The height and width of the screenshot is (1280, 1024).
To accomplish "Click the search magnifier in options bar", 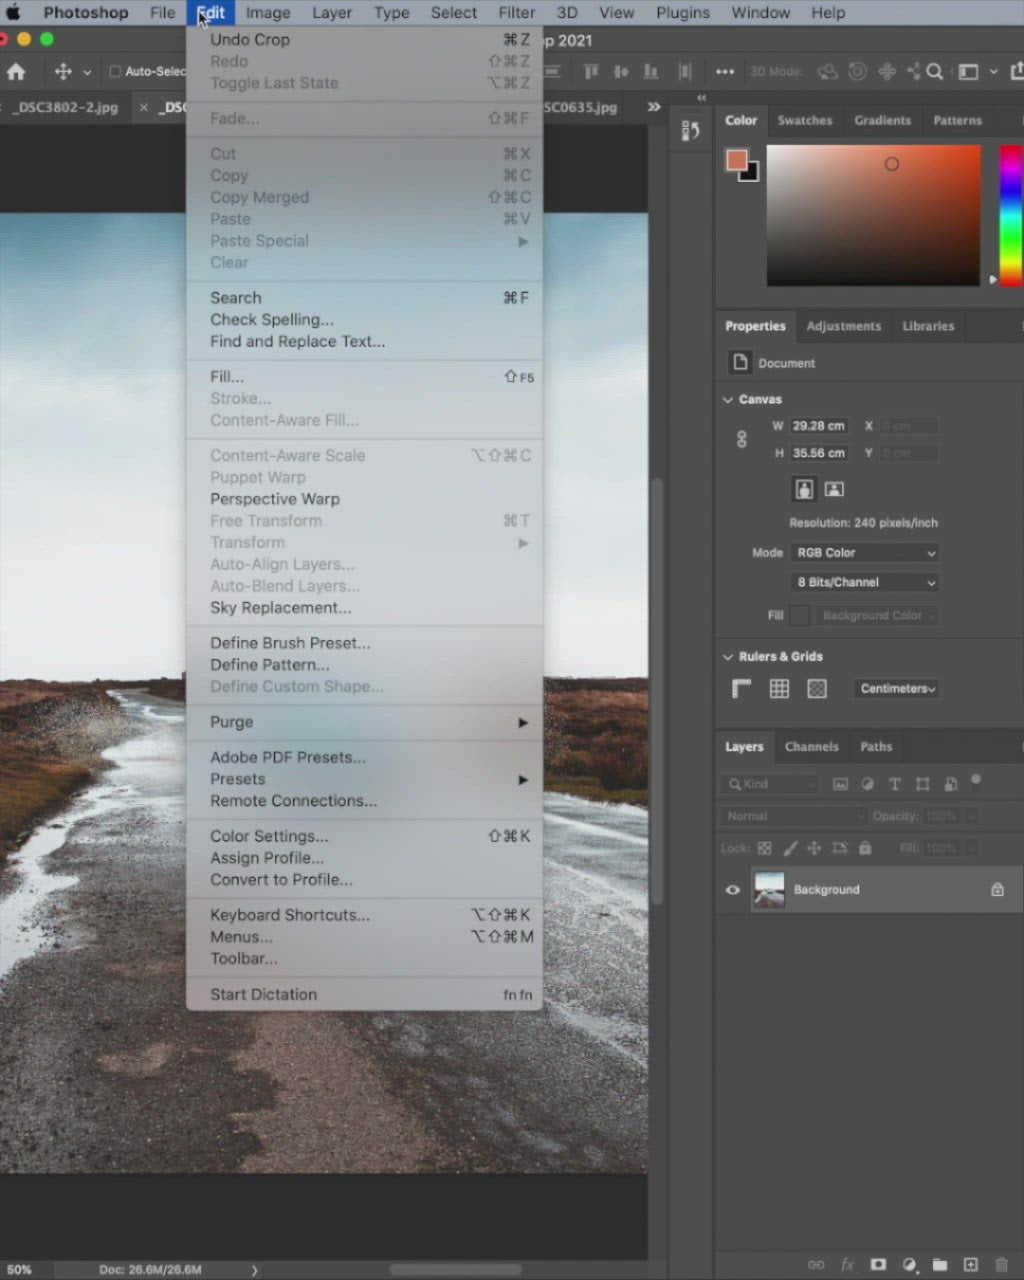I will pos(934,72).
